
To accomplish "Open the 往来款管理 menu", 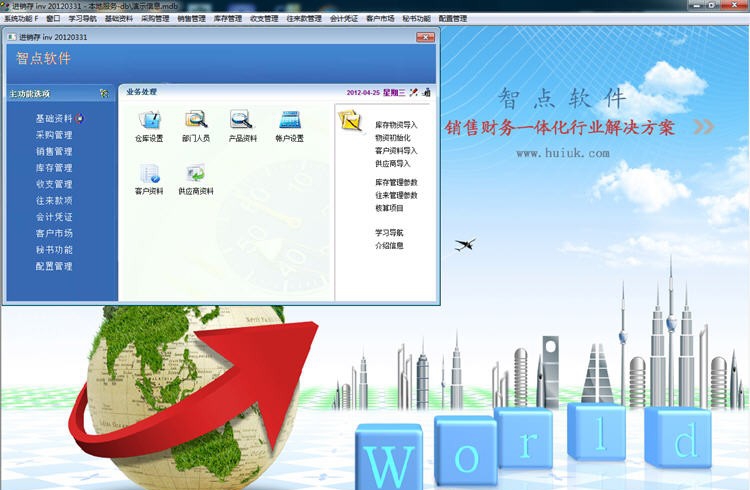I will click(304, 19).
